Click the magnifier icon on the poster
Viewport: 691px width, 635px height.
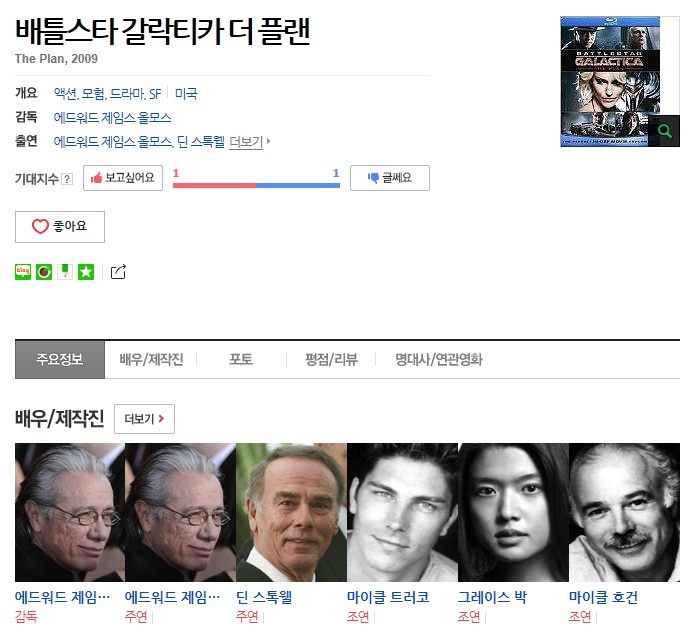pyautogui.click(x=664, y=131)
